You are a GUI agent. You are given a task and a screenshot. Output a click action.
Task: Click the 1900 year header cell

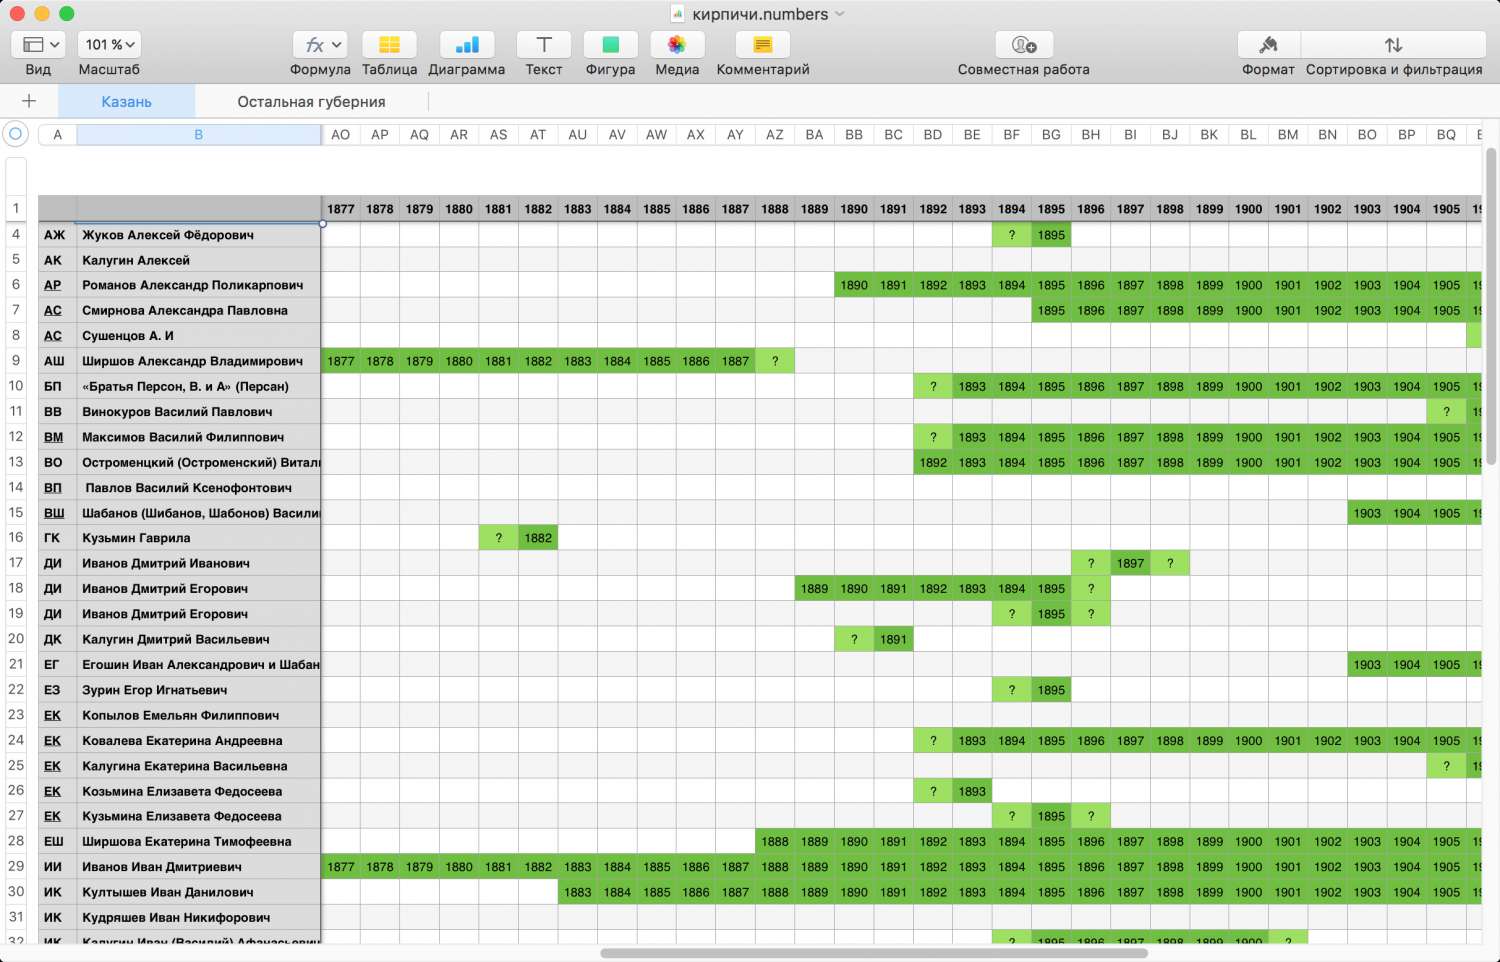pos(1248,209)
